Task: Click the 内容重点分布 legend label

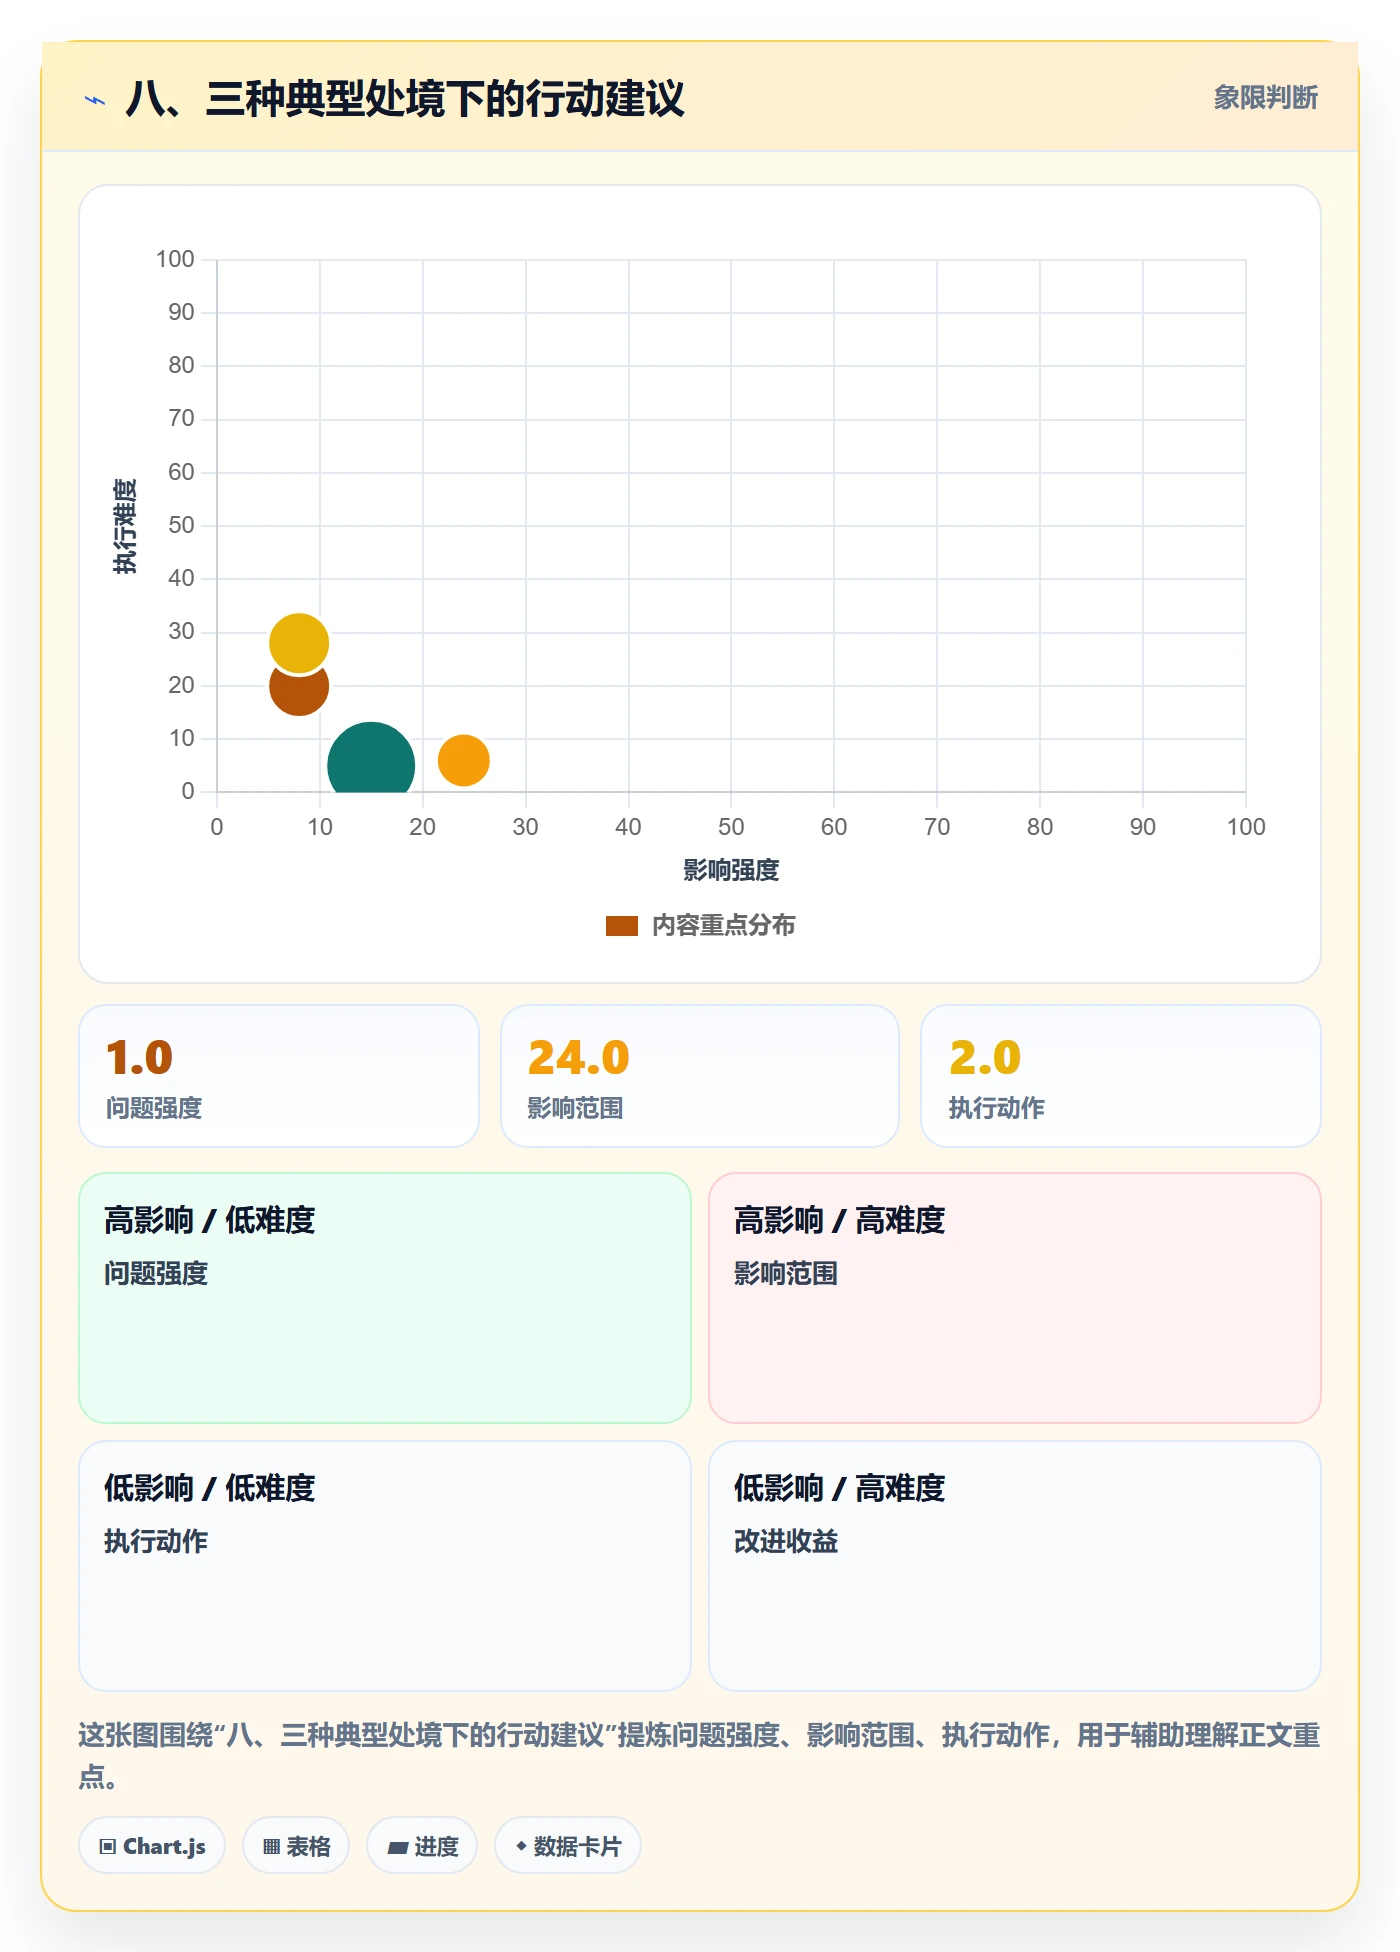Action: click(x=723, y=926)
